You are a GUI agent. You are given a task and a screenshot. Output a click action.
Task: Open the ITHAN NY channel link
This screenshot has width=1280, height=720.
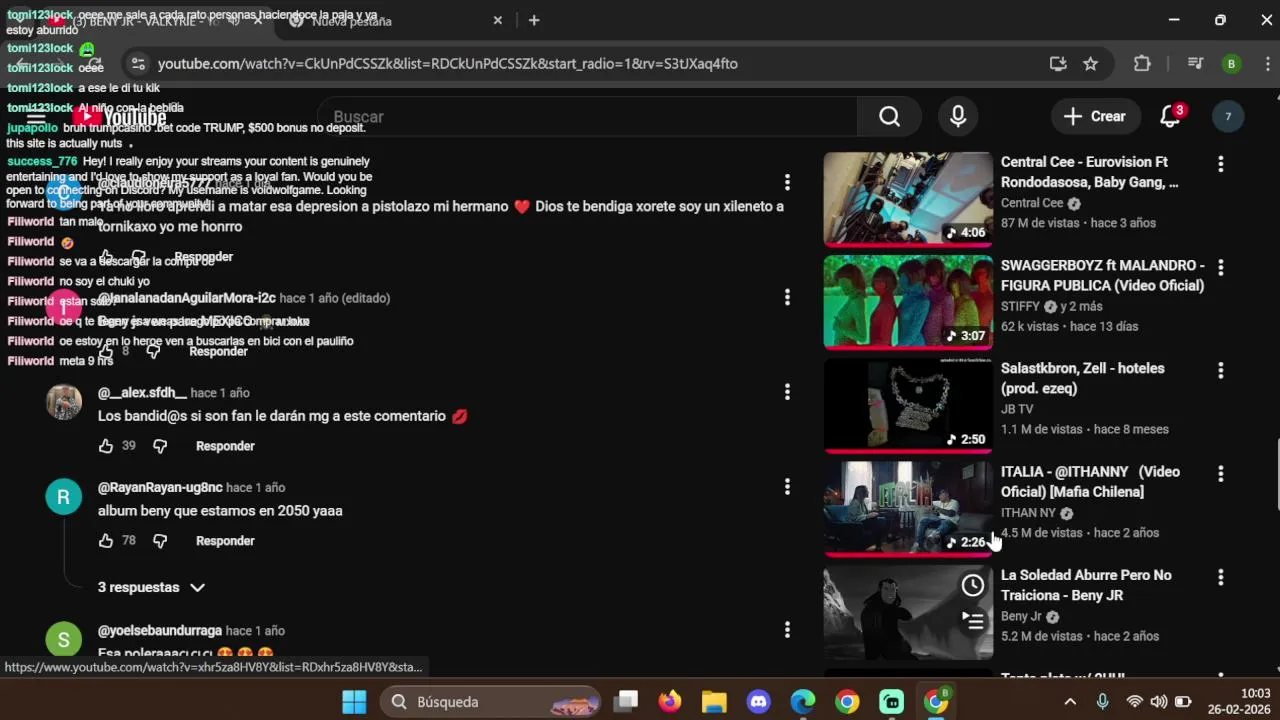(1028, 513)
